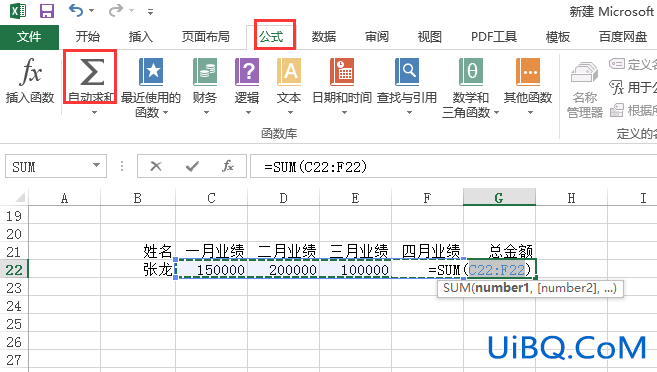
Task: Click the 总金额 header cell
Action: (499, 251)
